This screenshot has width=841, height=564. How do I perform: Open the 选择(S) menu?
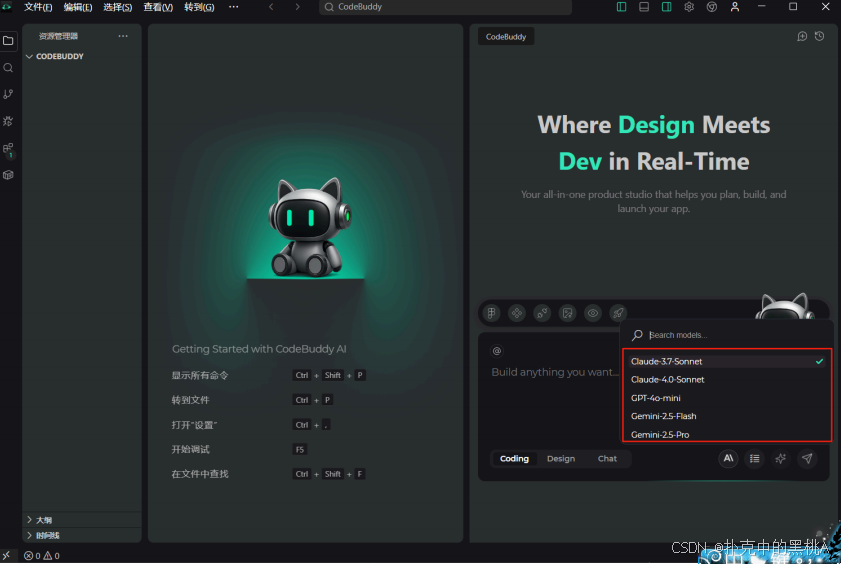pos(117,7)
